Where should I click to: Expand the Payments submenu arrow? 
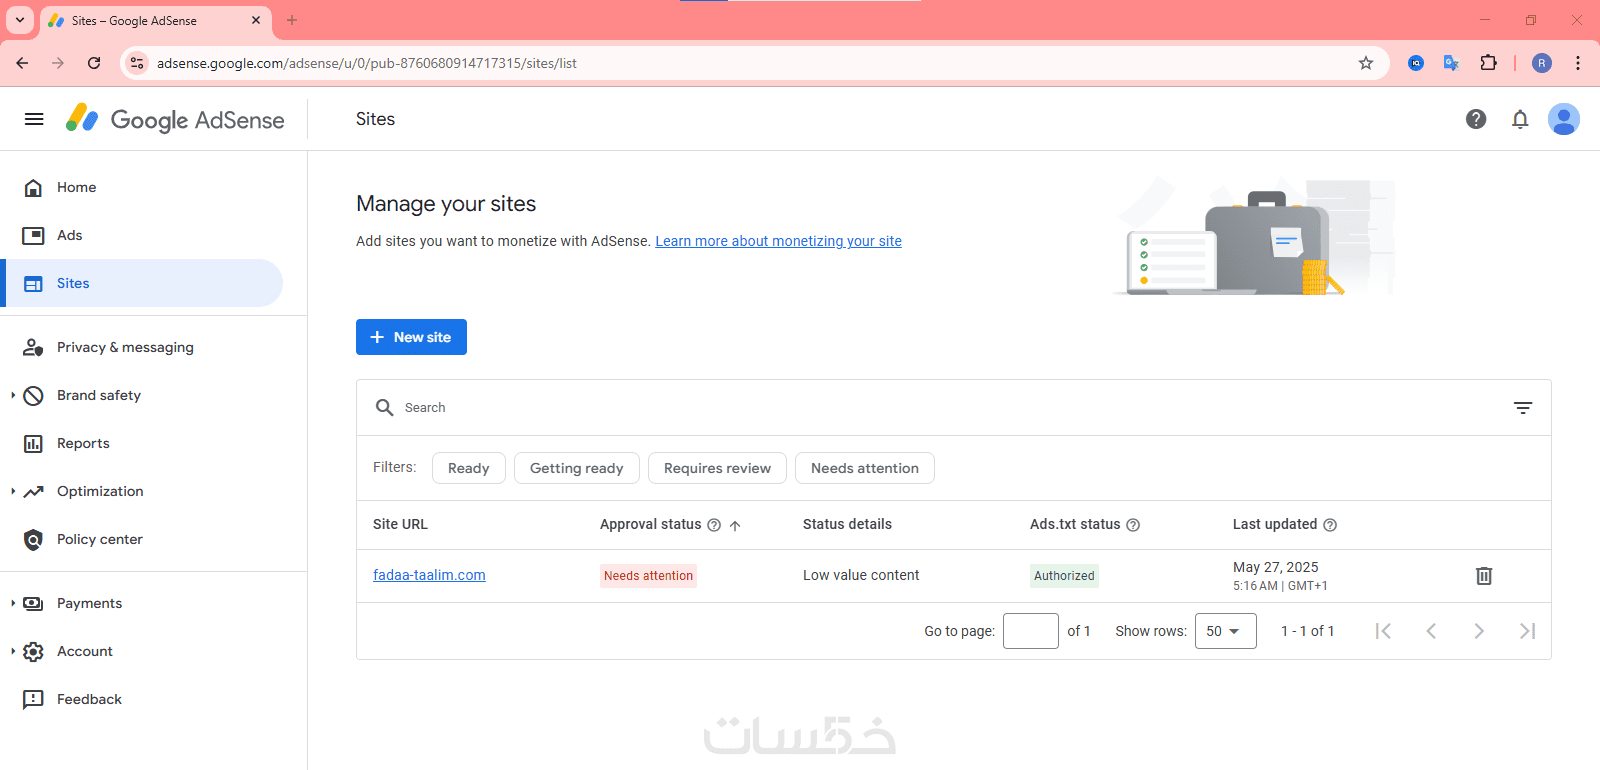pyautogui.click(x=13, y=603)
